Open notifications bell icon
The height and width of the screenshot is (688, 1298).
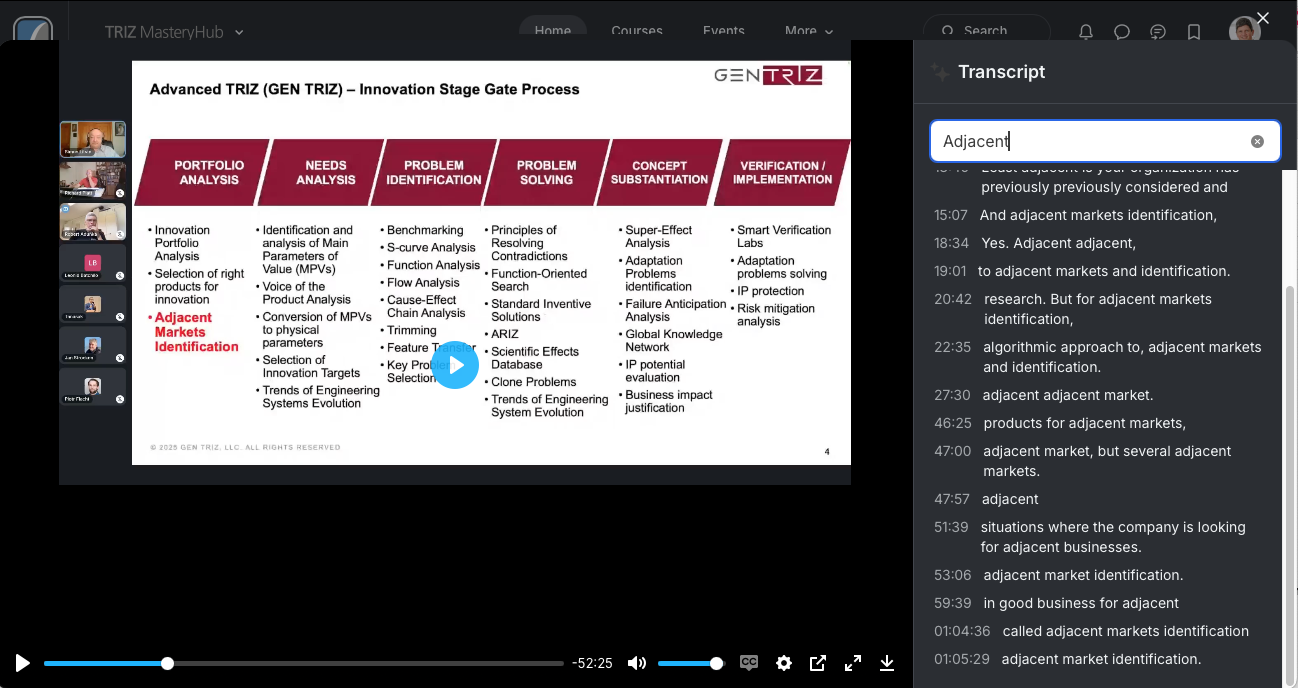coord(1086,32)
